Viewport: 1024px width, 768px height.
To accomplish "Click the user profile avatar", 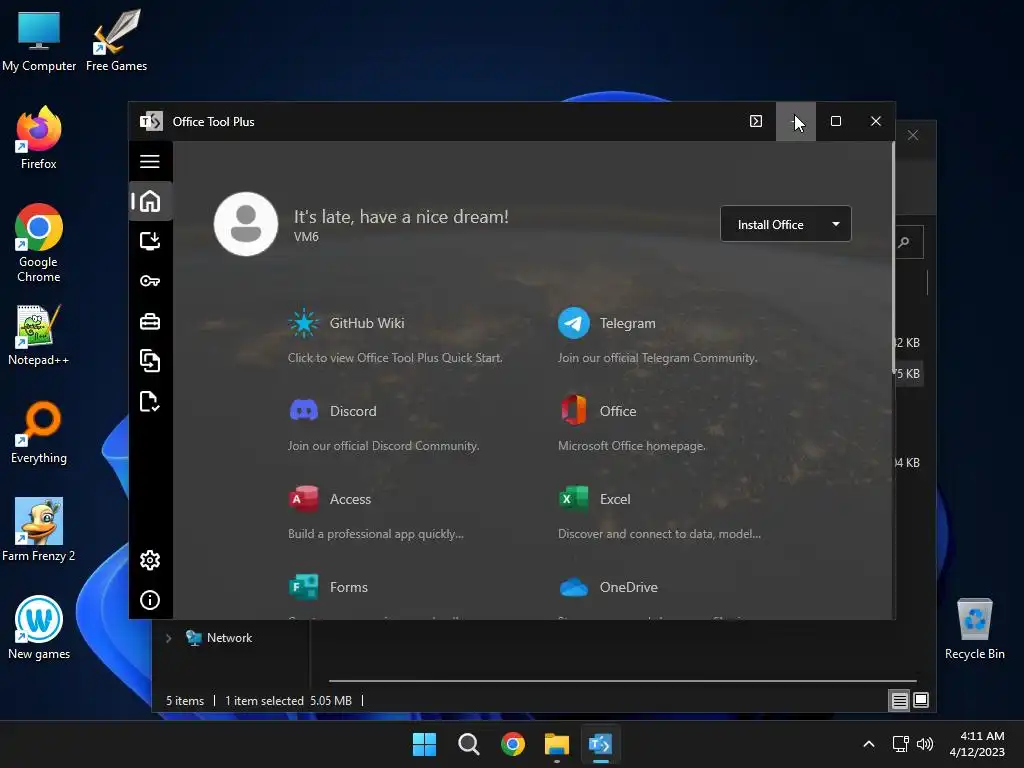I will pyautogui.click(x=246, y=224).
